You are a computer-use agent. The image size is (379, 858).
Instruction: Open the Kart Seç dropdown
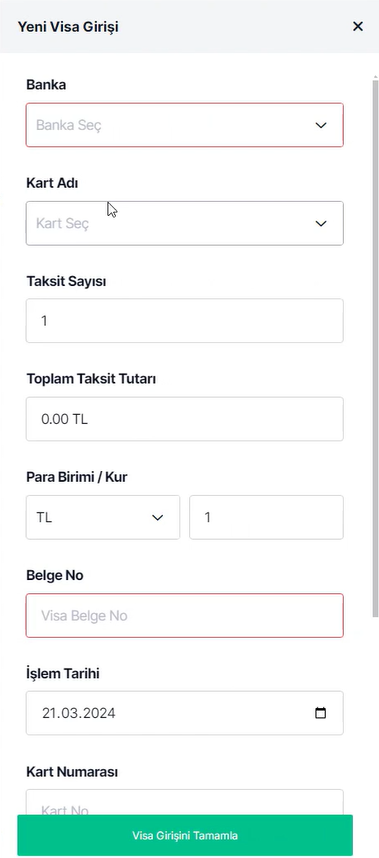(185, 223)
